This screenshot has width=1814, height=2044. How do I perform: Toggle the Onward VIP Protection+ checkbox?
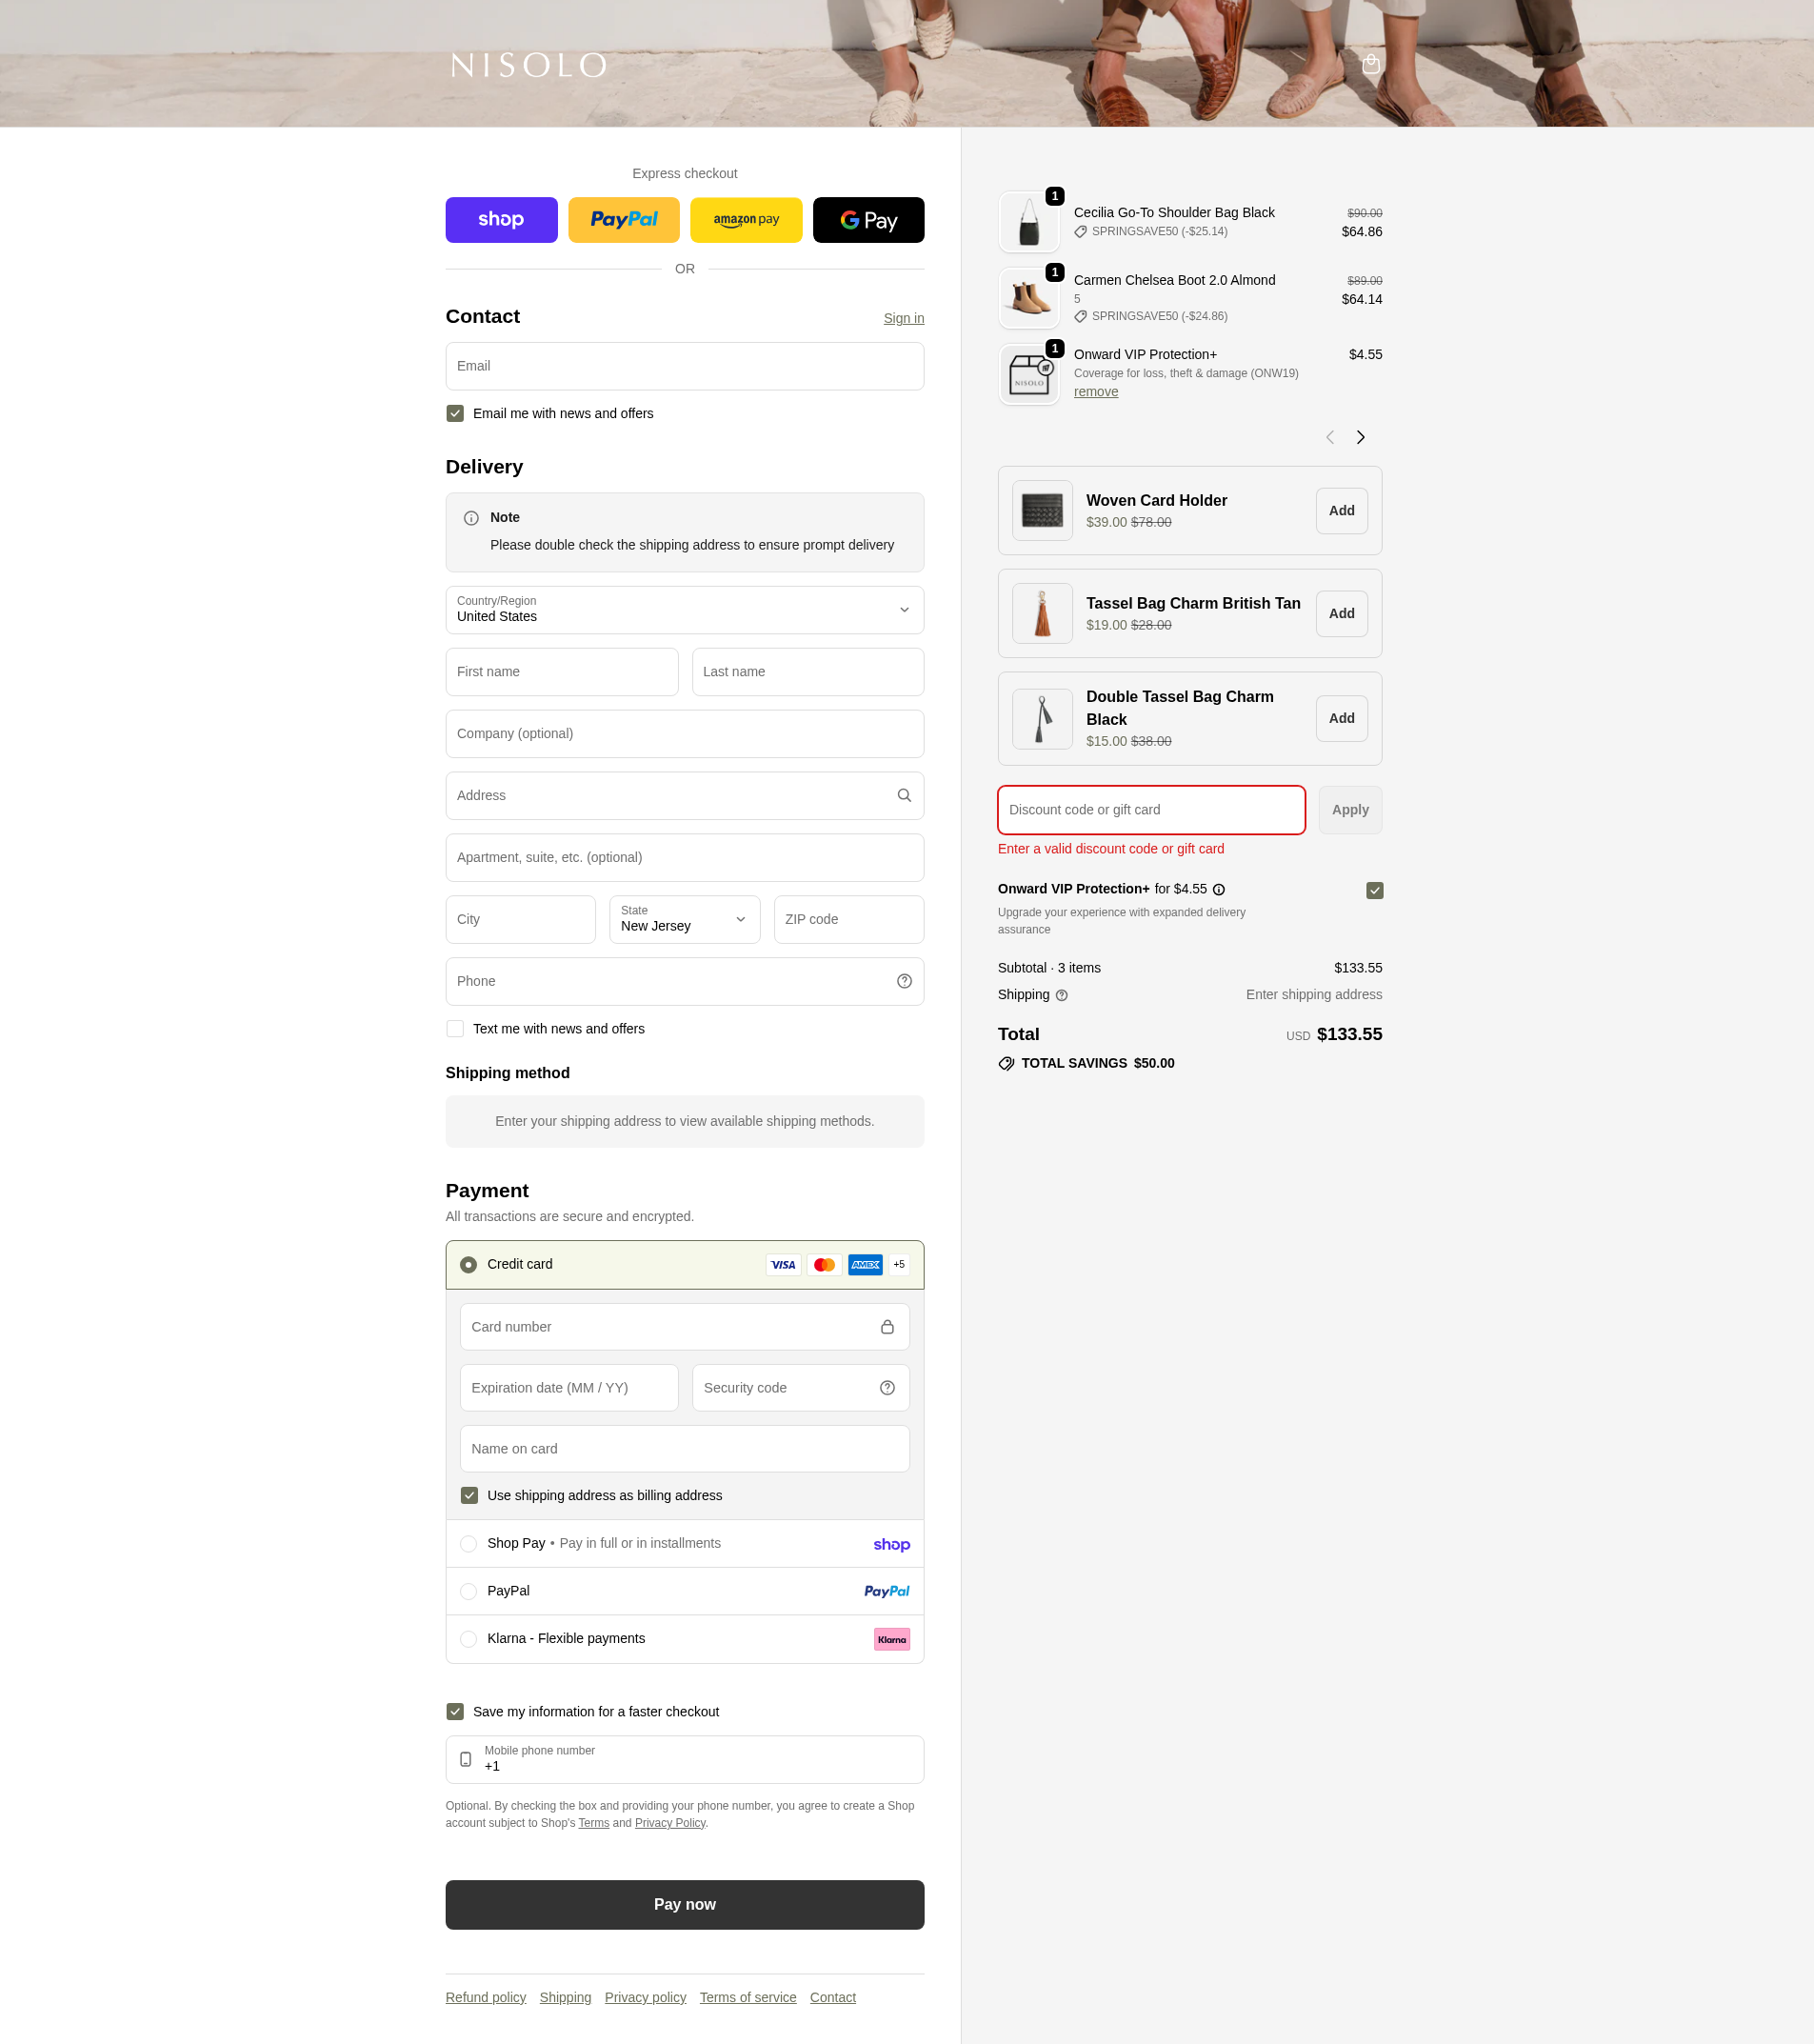coord(1374,890)
